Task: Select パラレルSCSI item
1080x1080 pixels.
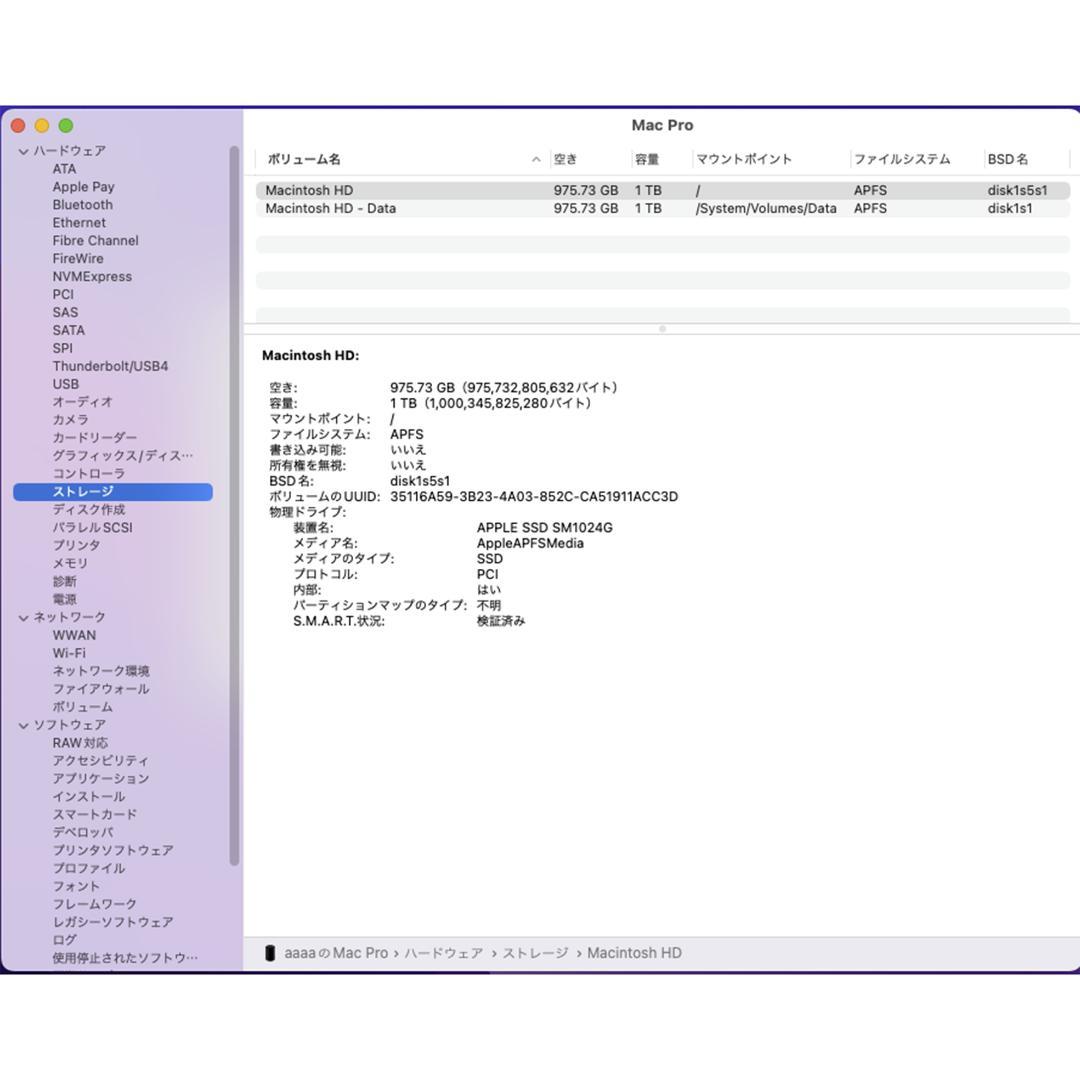Action: point(92,527)
